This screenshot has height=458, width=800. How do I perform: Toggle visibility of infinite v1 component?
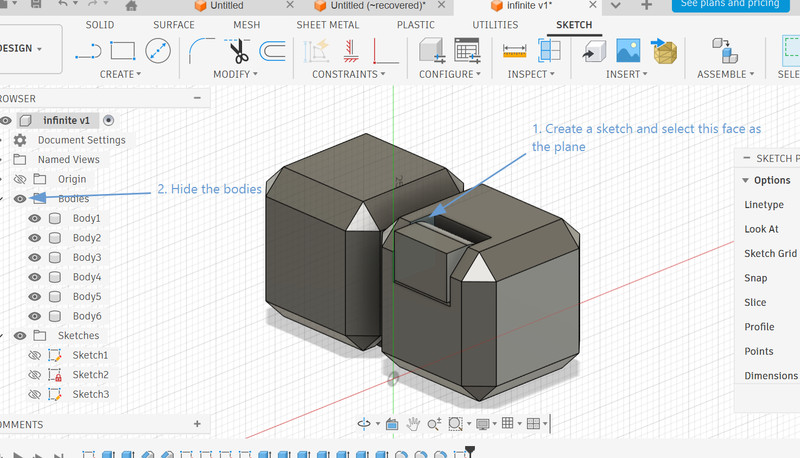click(6, 120)
